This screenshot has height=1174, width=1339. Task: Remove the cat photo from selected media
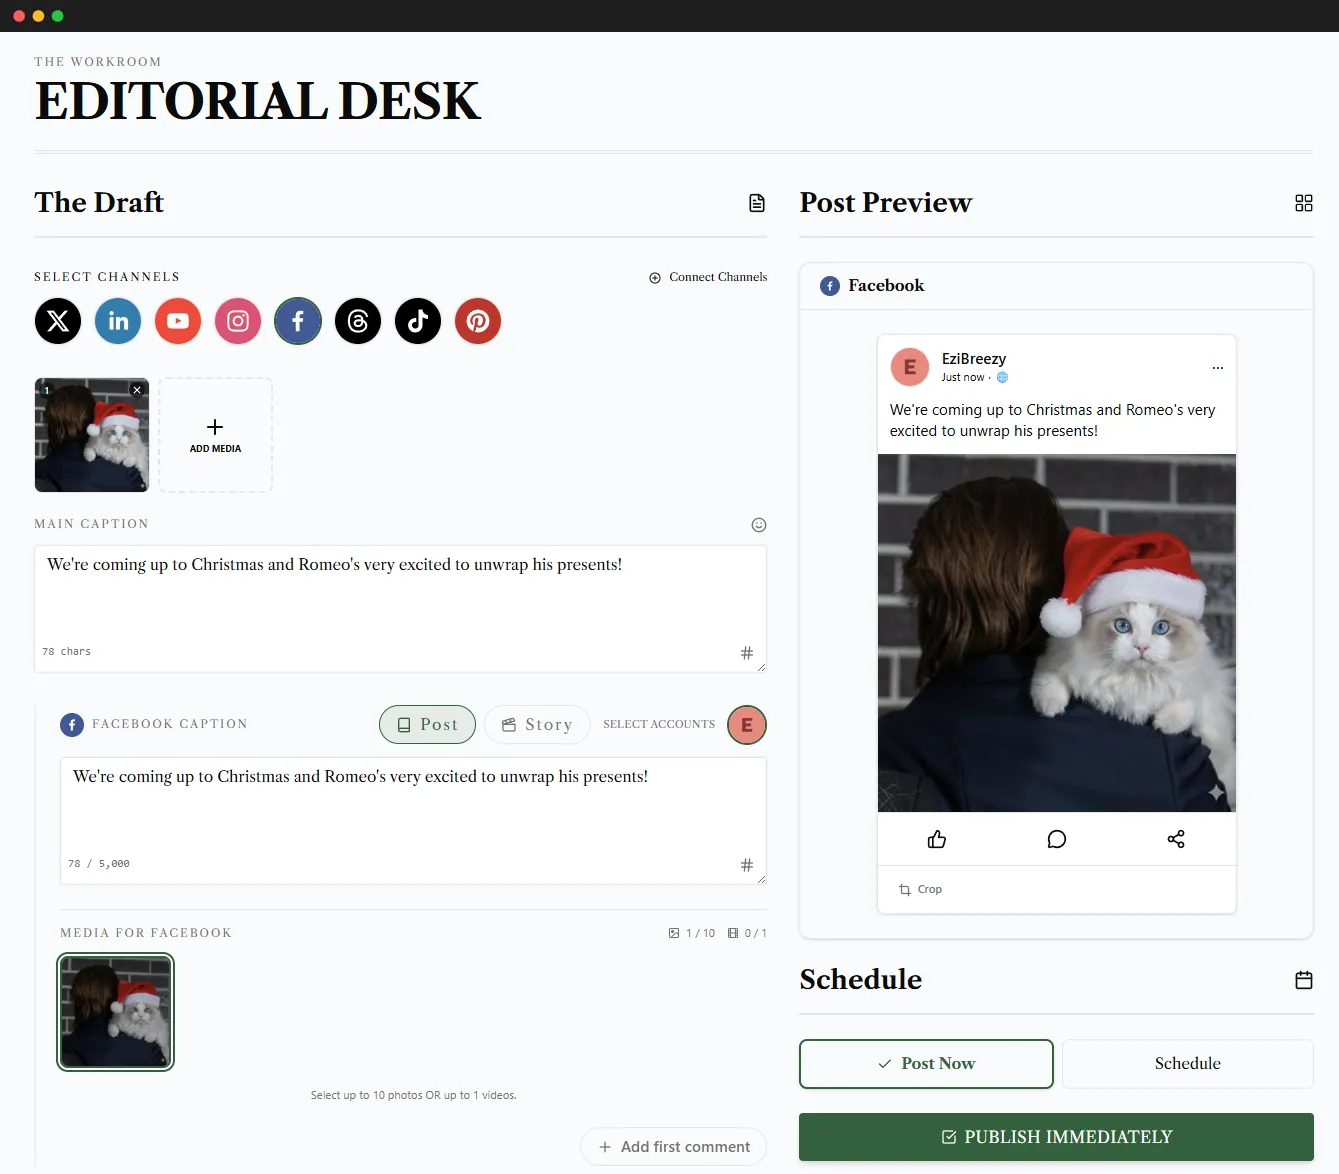pos(136,390)
